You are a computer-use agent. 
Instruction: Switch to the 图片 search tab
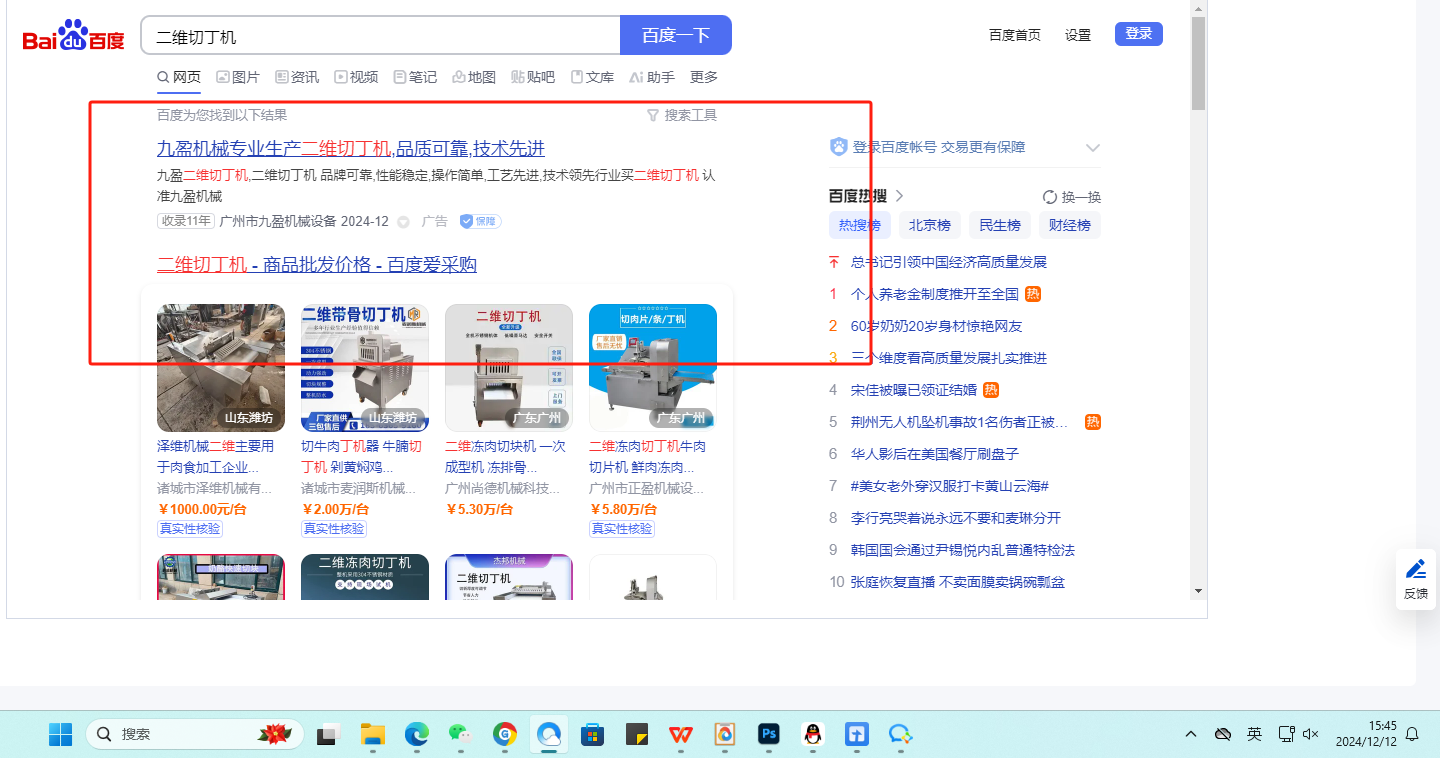coord(238,77)
